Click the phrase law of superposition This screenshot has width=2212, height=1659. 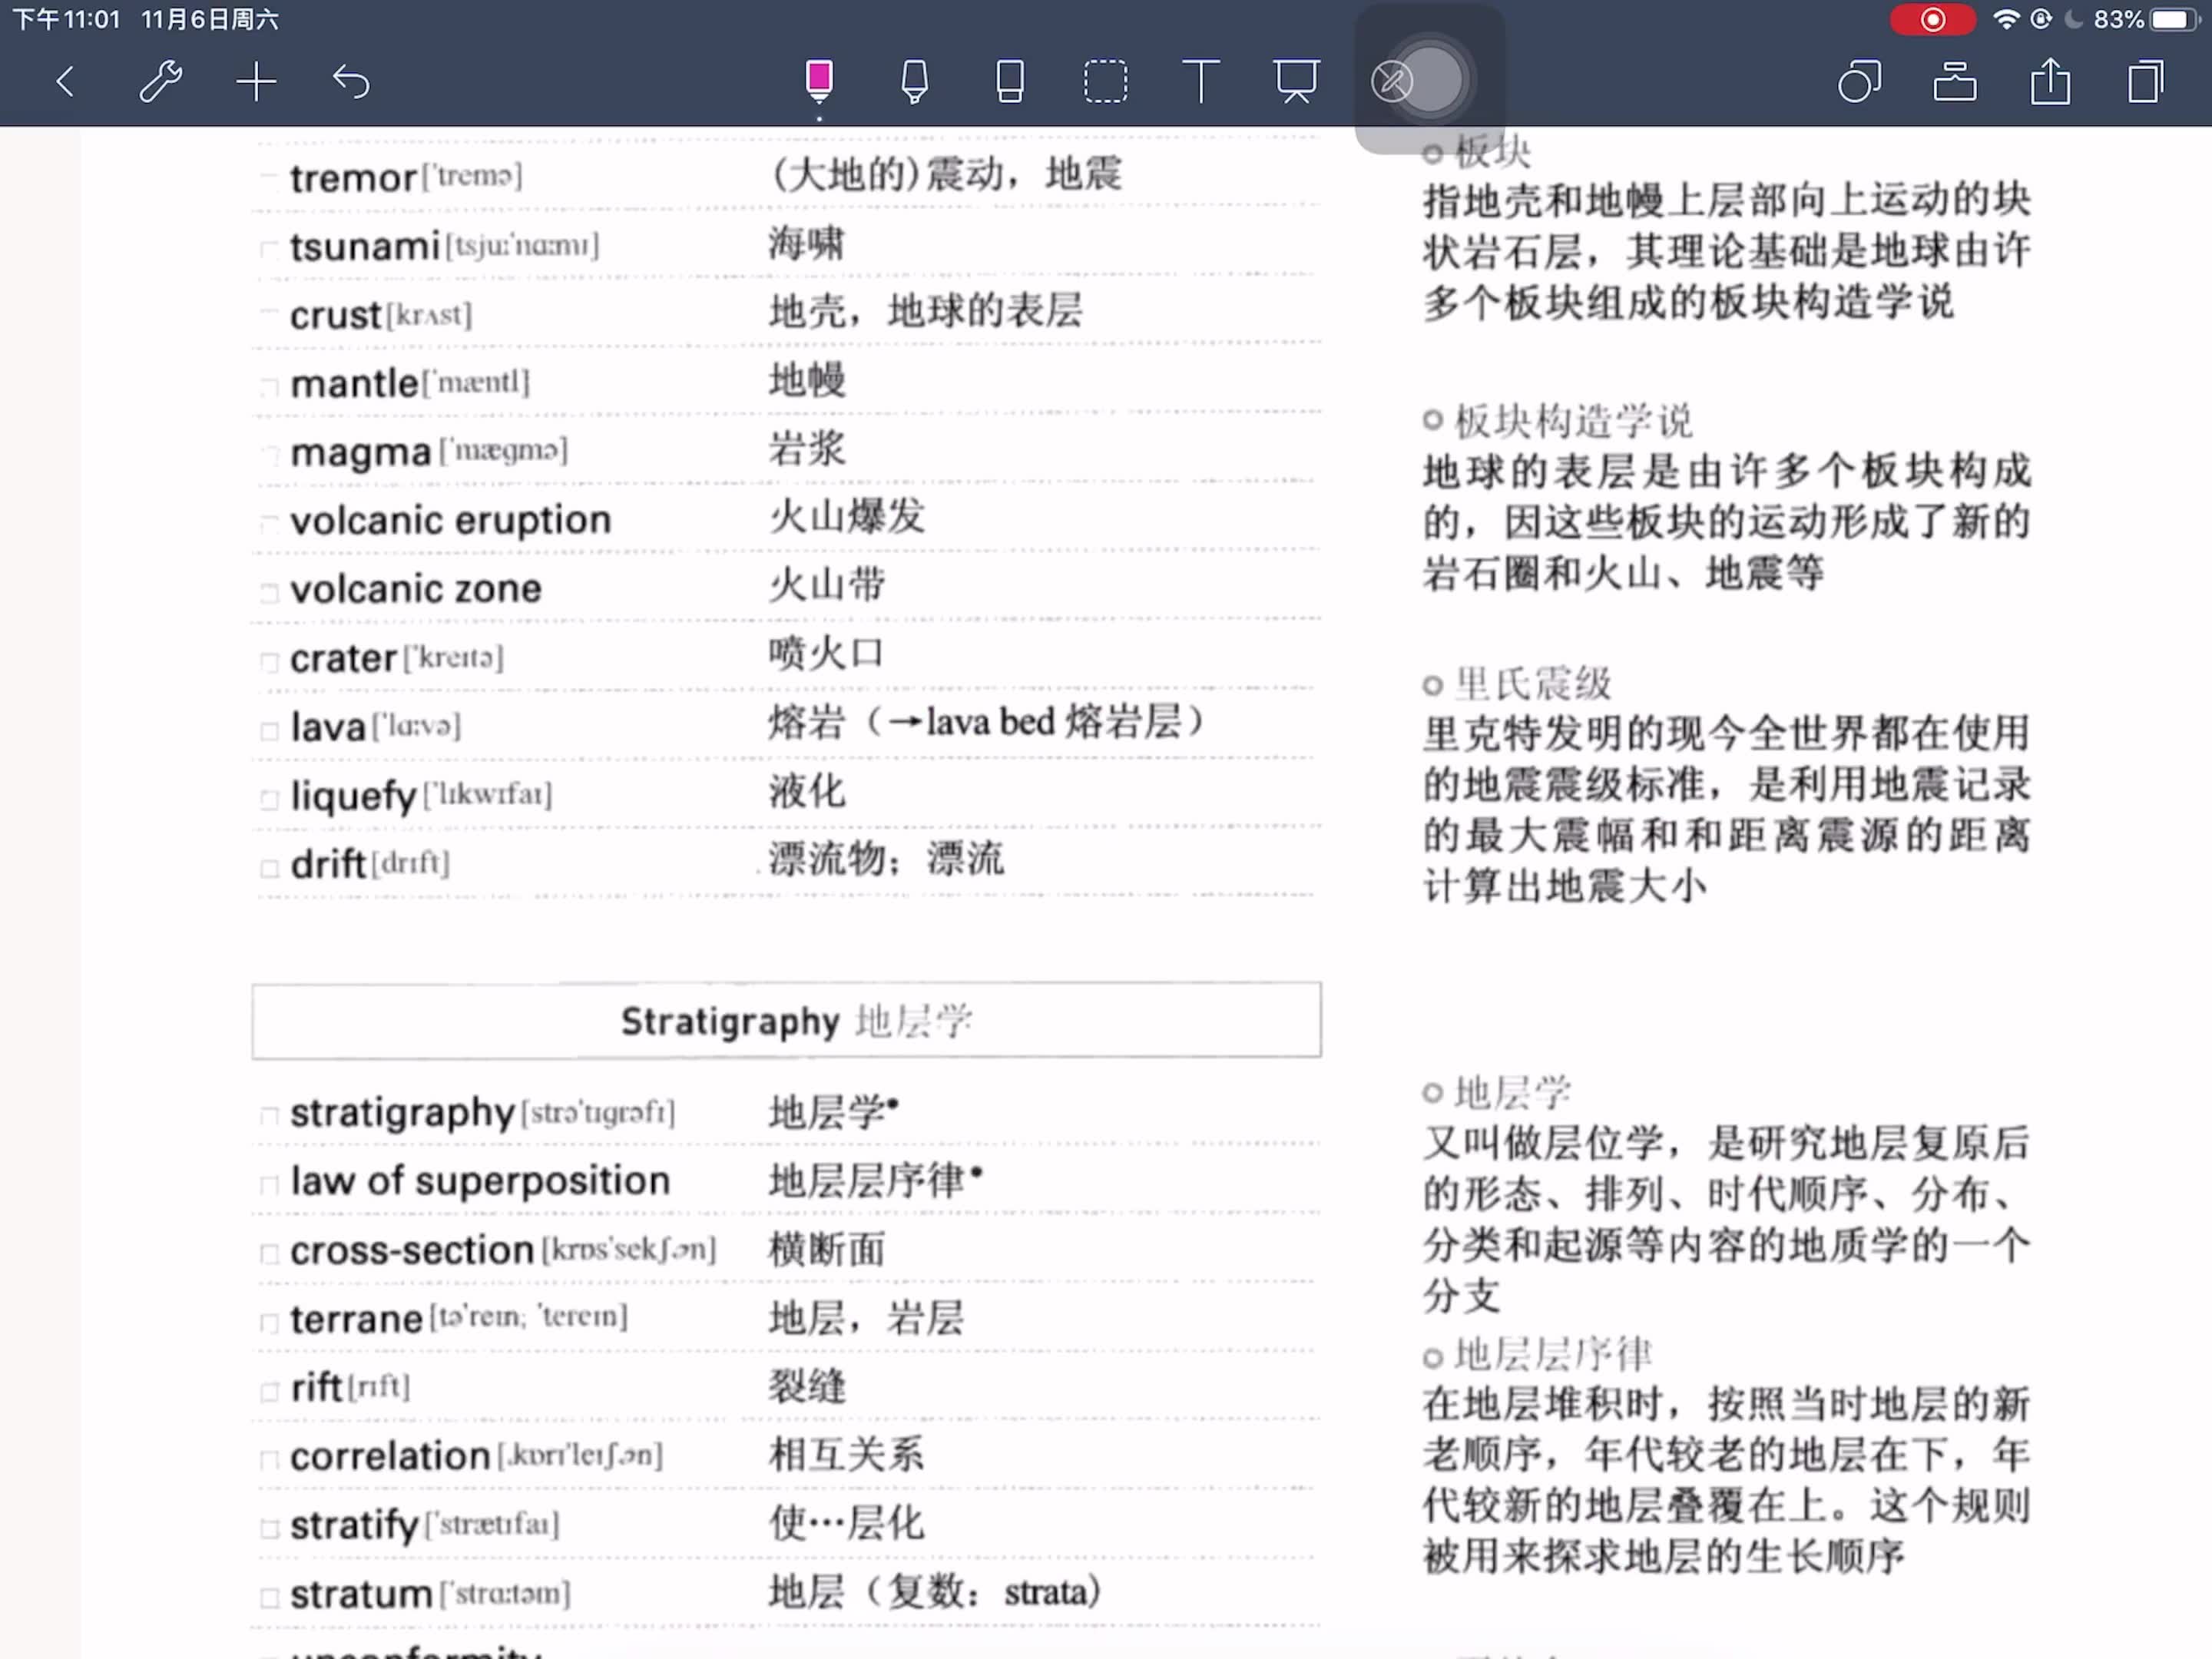pyautogui.click(x=480, y=1181)
